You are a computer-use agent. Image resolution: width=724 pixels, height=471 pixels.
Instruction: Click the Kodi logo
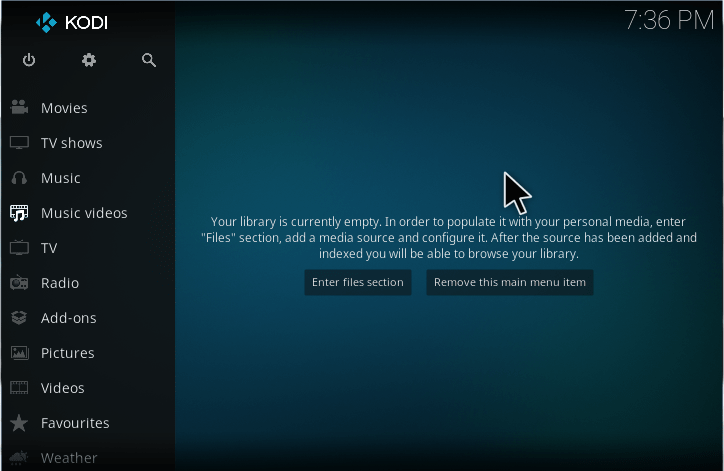point(72,22)
